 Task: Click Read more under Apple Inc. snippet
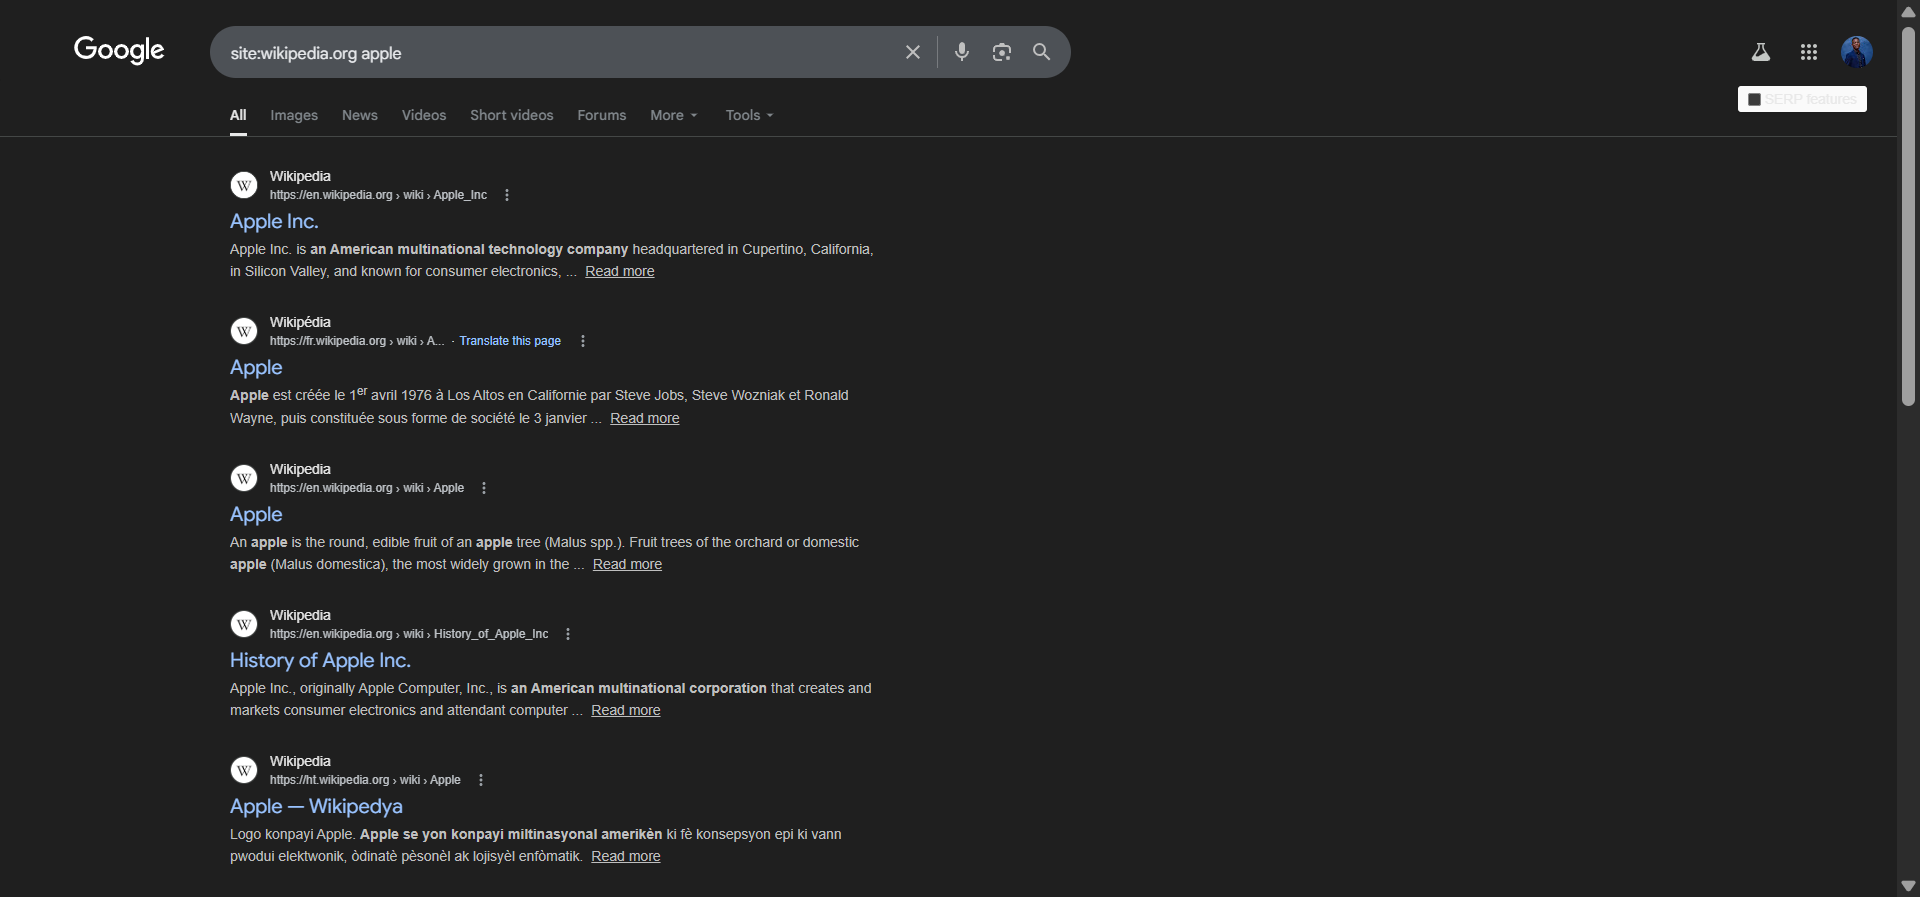(x=620, y=271)
